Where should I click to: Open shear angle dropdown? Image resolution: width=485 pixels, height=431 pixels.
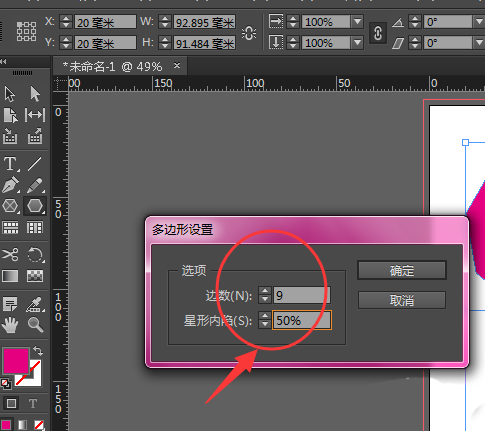tap(479, 43)
